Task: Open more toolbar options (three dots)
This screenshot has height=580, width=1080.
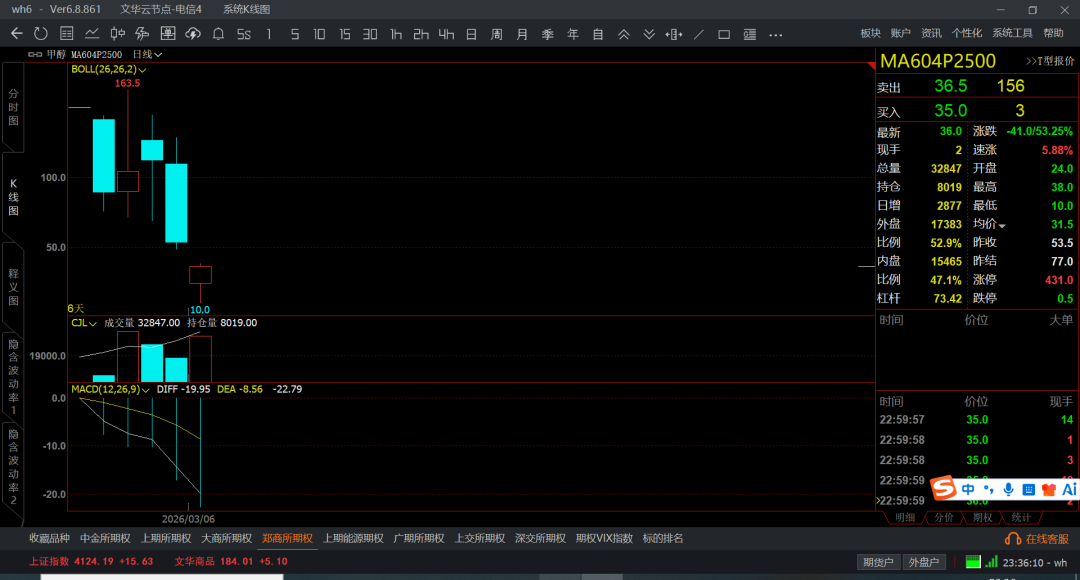Action: coord(776,34)
